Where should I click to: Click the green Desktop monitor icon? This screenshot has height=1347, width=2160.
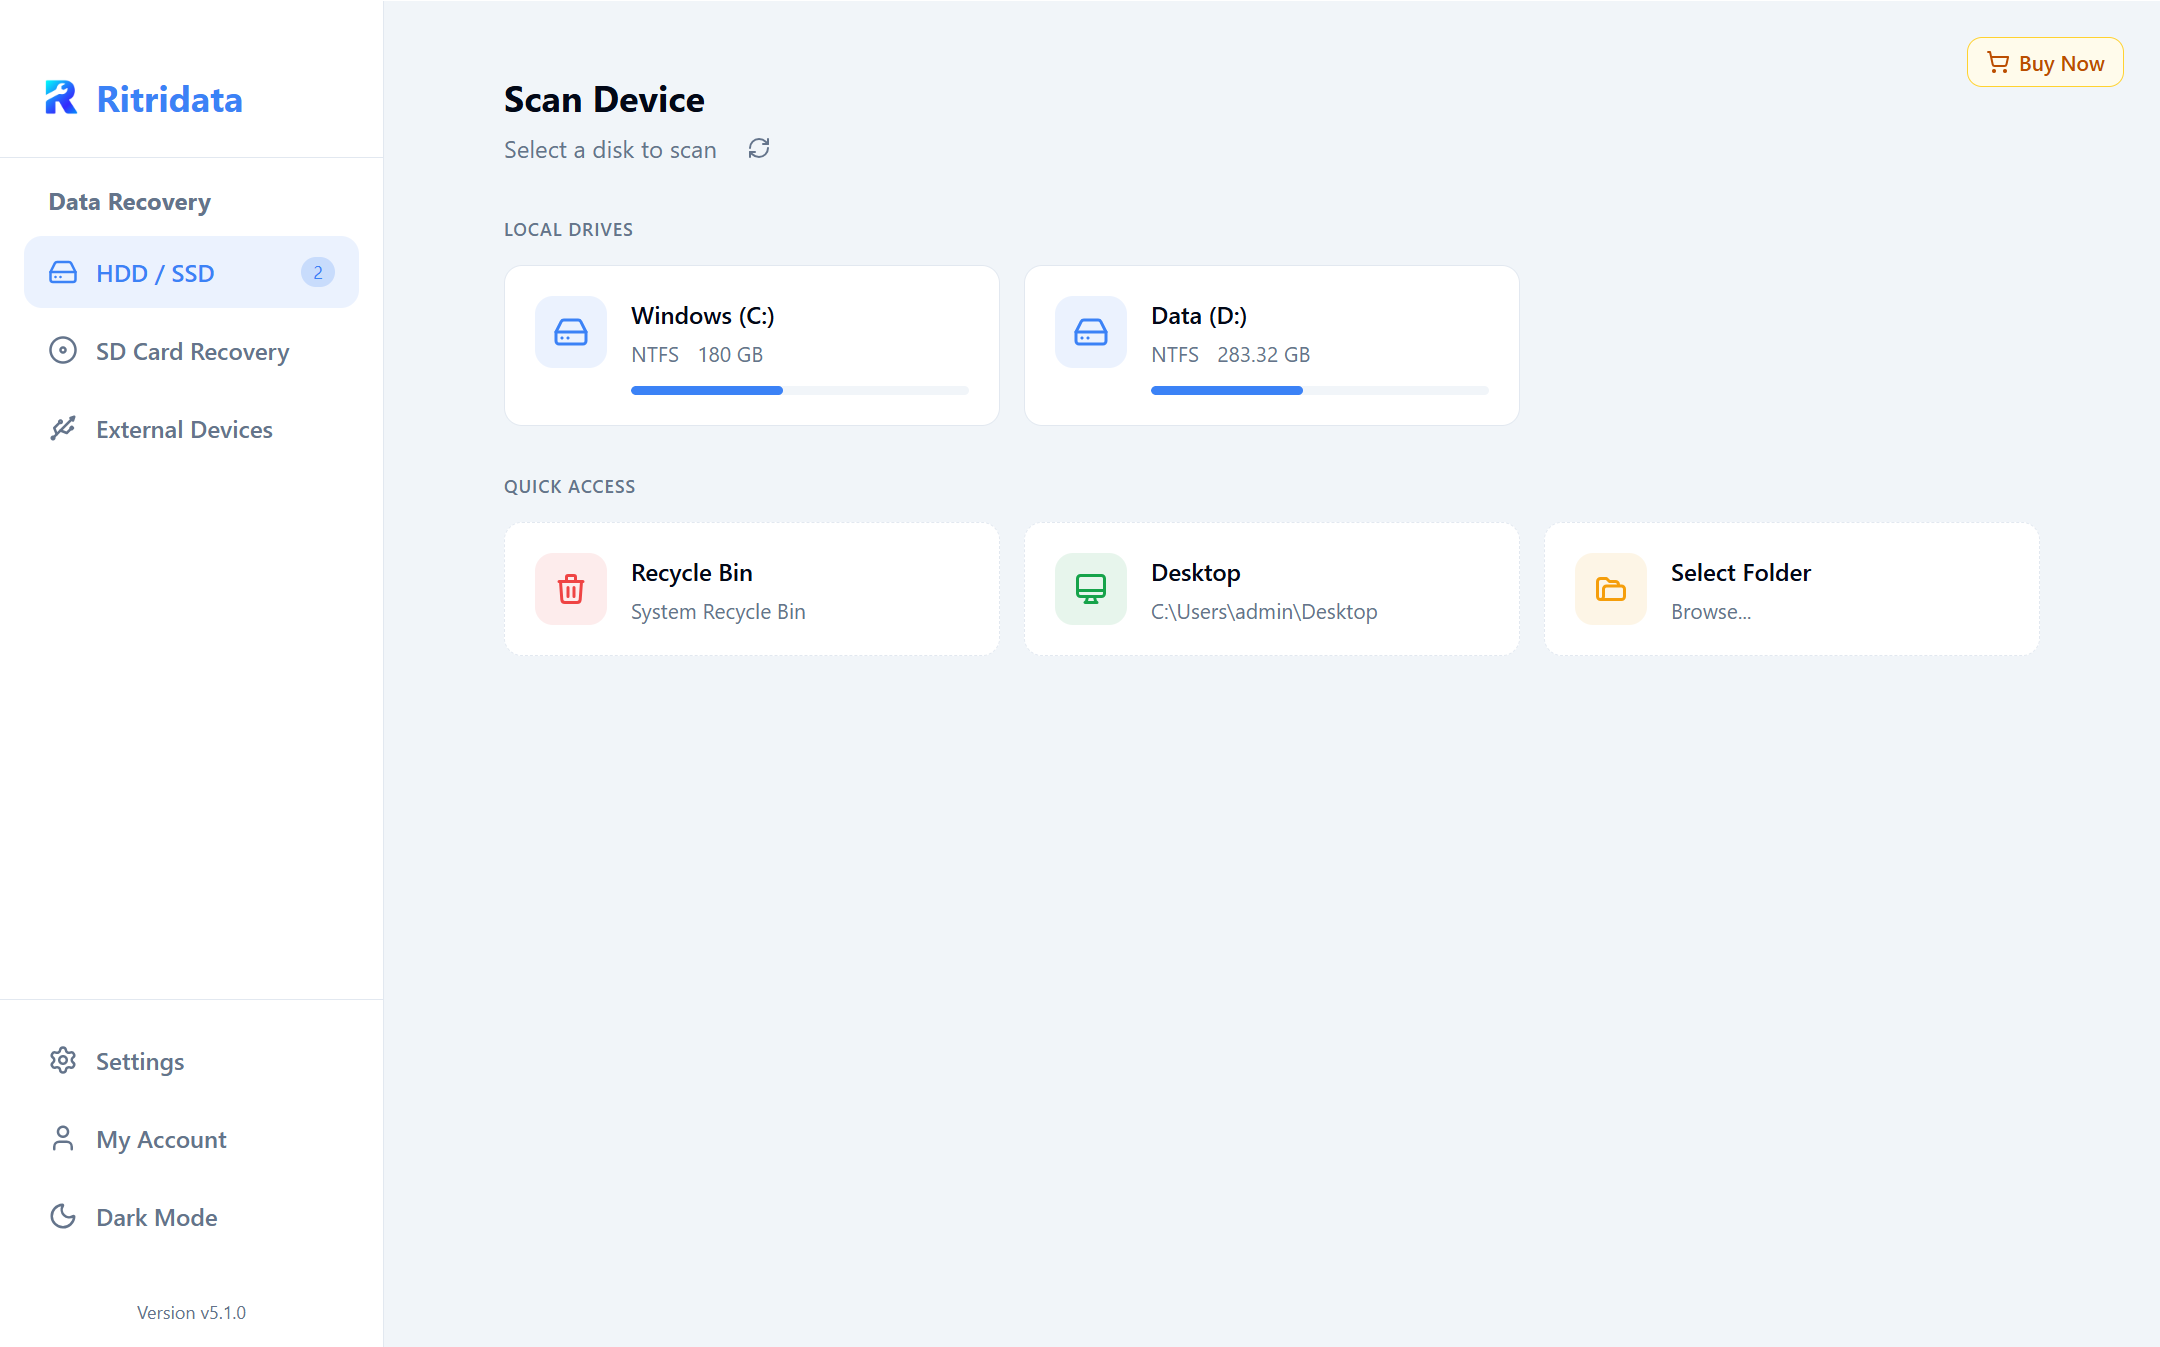[x=1091, y=589]
